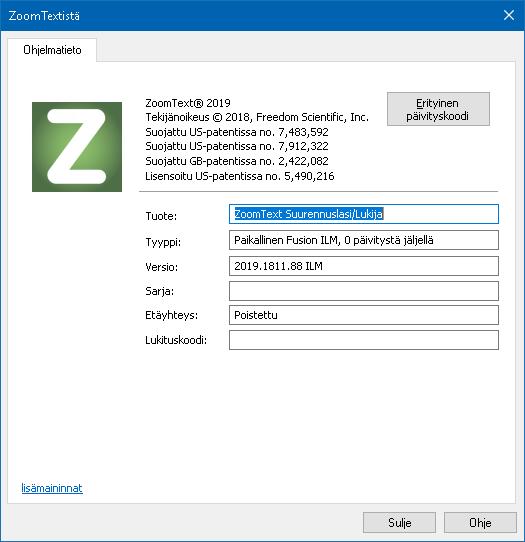The height and width of the screenshot is (542, 525).
Task: Click the ZoomText® 2019 heading text
Action: click(x=188, y=103)
